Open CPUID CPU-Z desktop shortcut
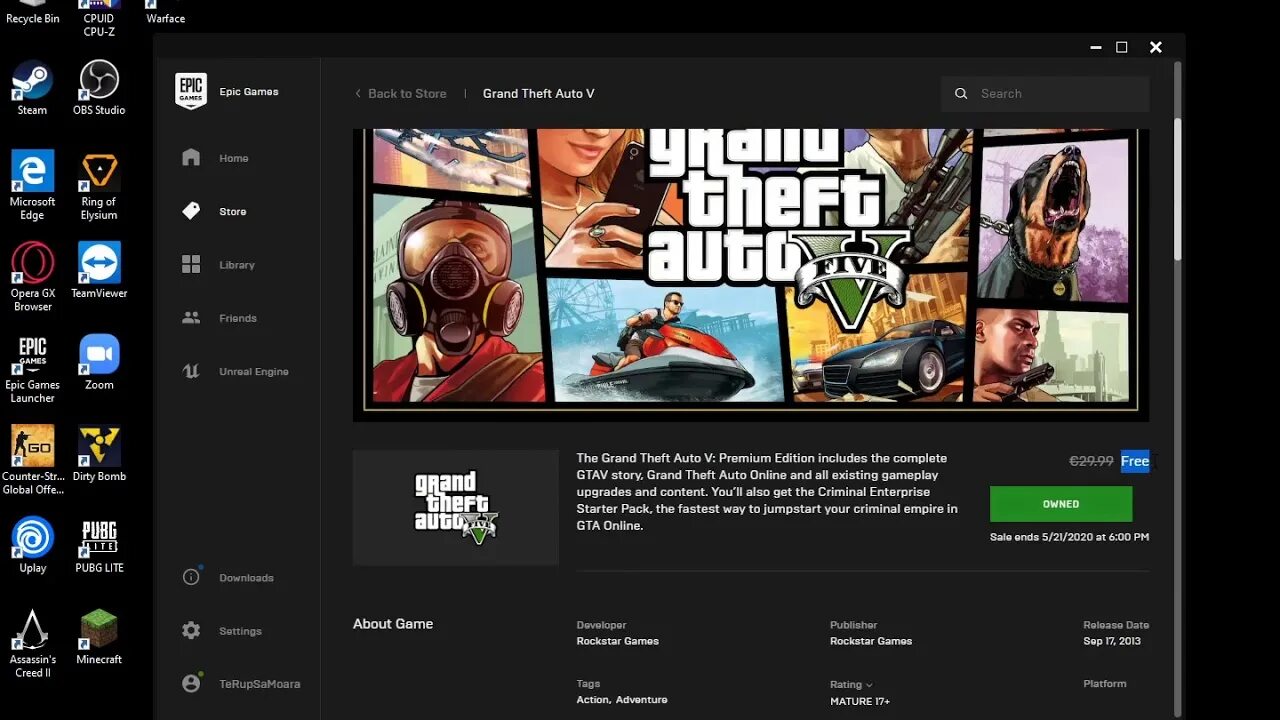1280x720 pixels. (99, 18)
